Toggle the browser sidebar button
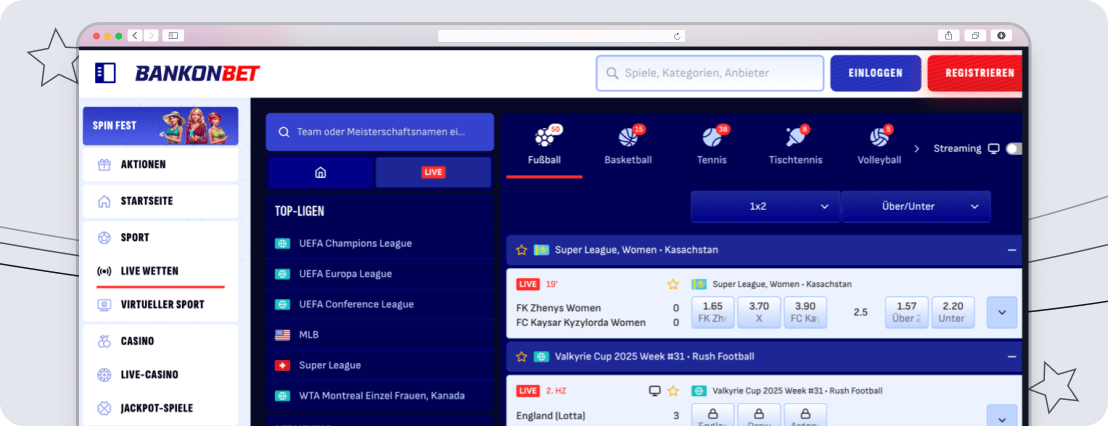This screenshot has width=1108, height=426. 173,35
